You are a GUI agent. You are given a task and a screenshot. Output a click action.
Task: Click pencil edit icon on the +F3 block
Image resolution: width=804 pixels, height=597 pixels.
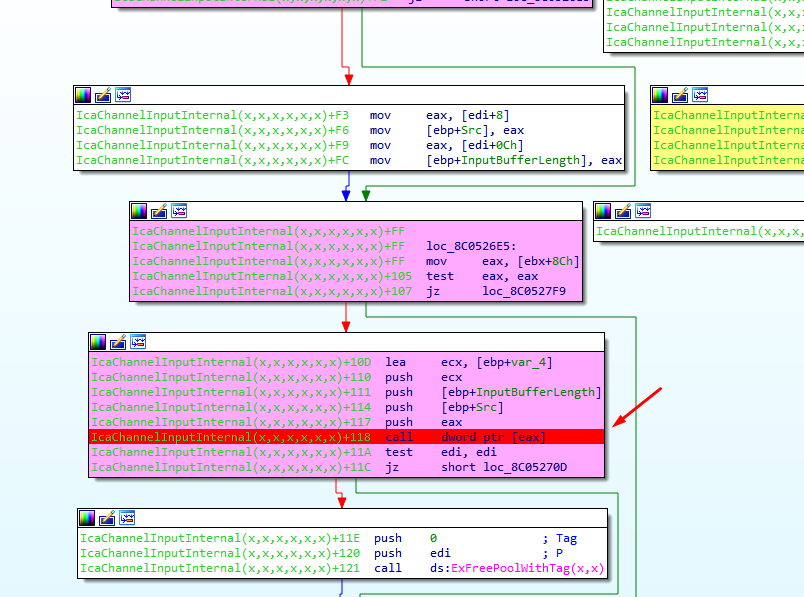[x=103, y=95]
